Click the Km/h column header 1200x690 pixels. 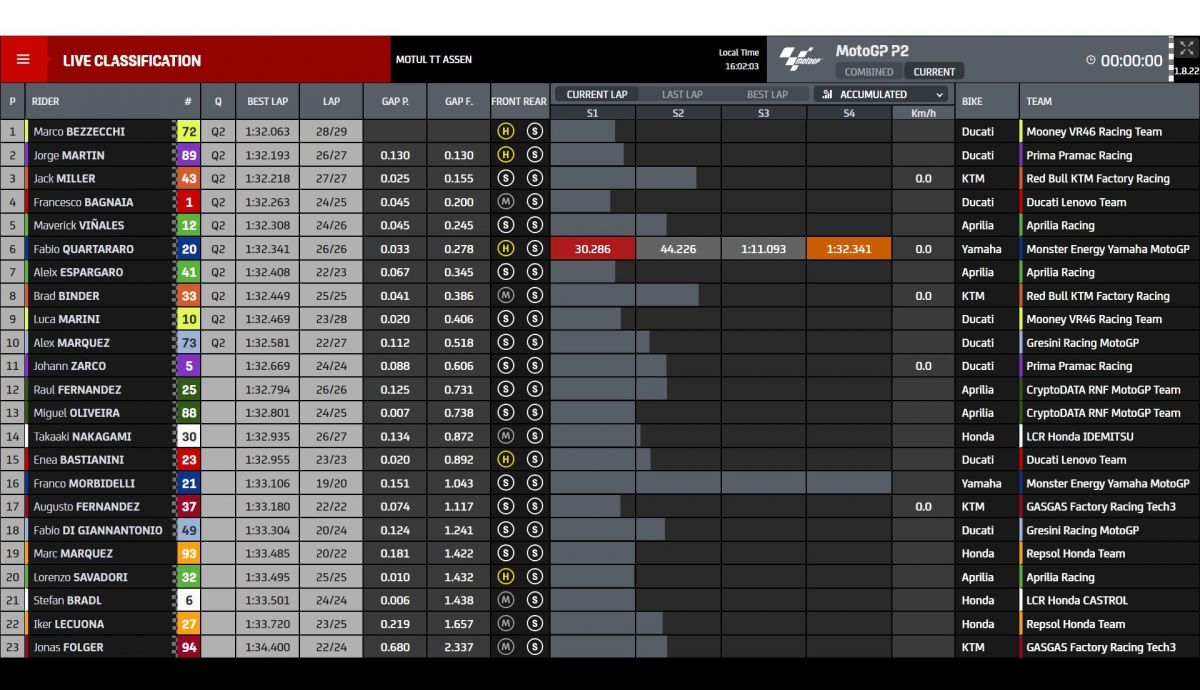pos(923,113)
